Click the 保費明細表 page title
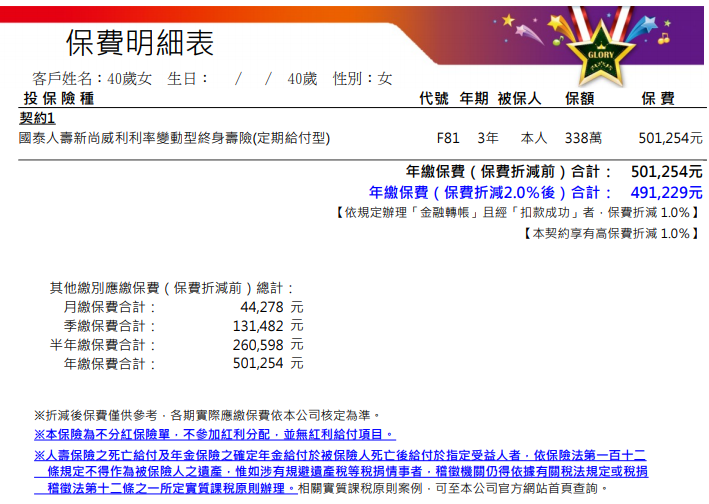Screen dimensions: 709x504 140,42
